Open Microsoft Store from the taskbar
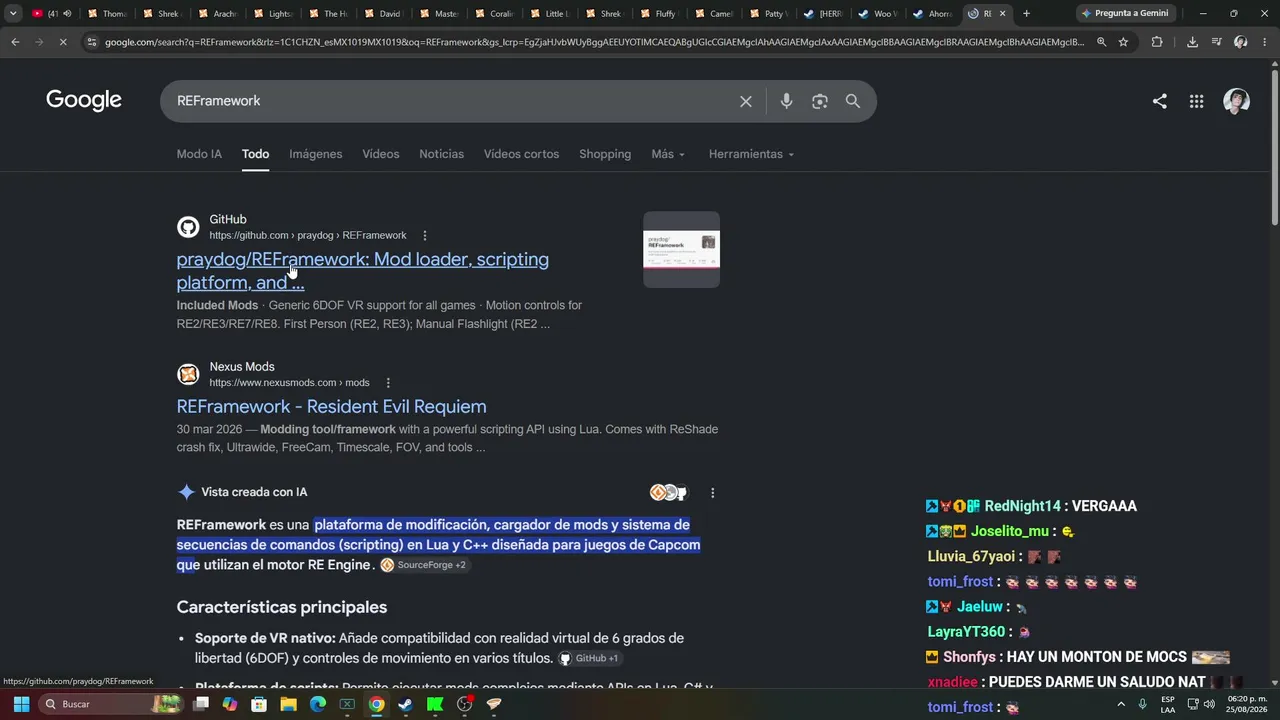This screenshot has height=720, width=1280. [259, 704]
